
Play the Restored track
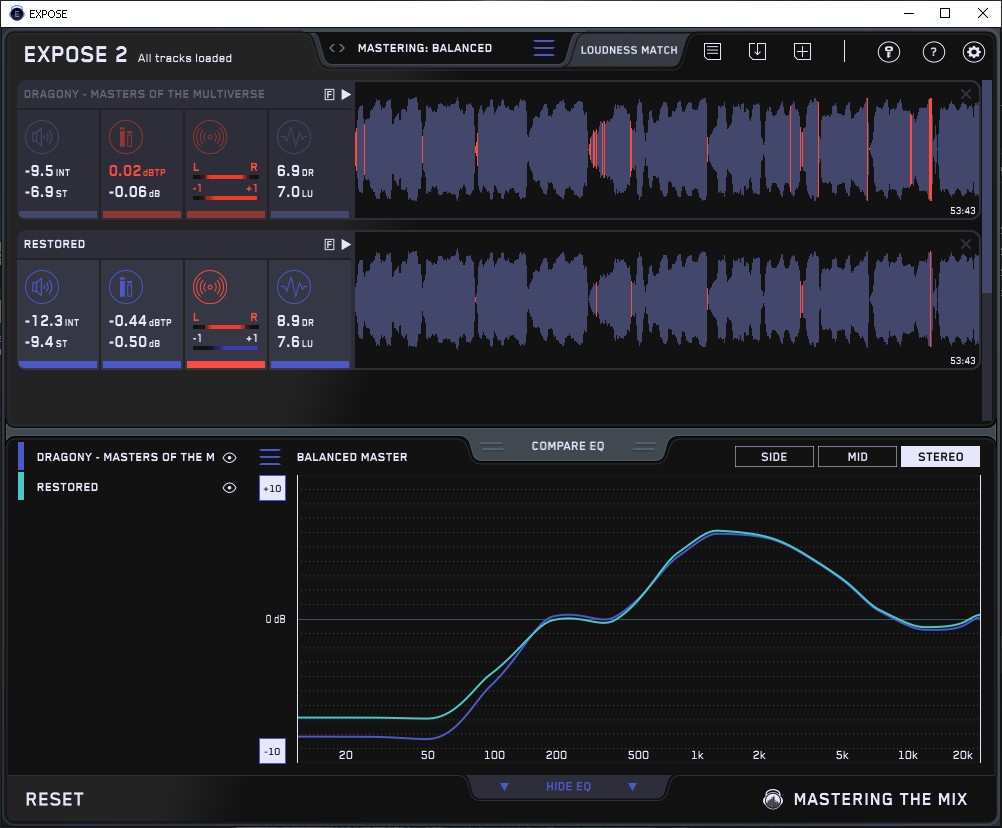coord(346,244)
